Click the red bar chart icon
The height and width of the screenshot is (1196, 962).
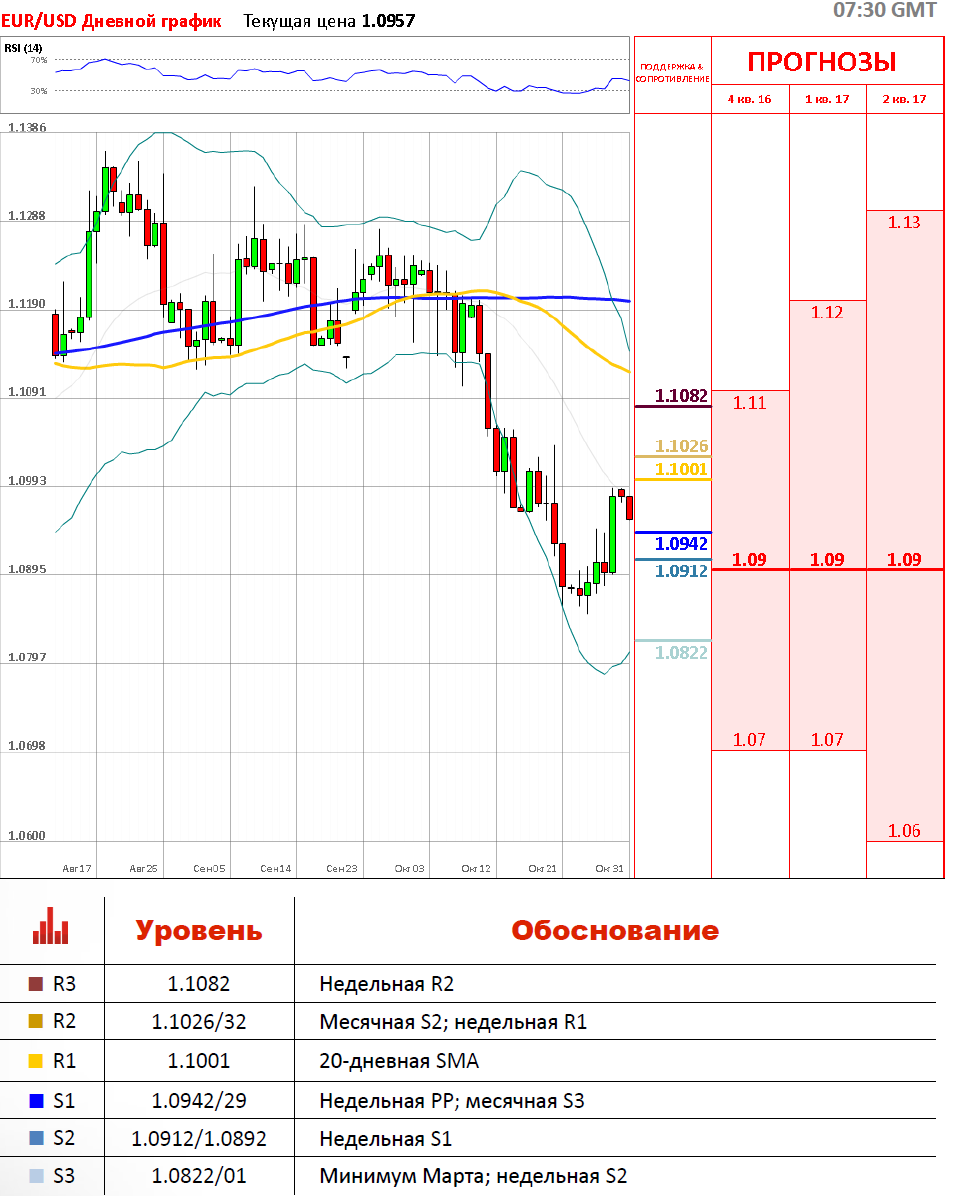[x=50, y=926]
